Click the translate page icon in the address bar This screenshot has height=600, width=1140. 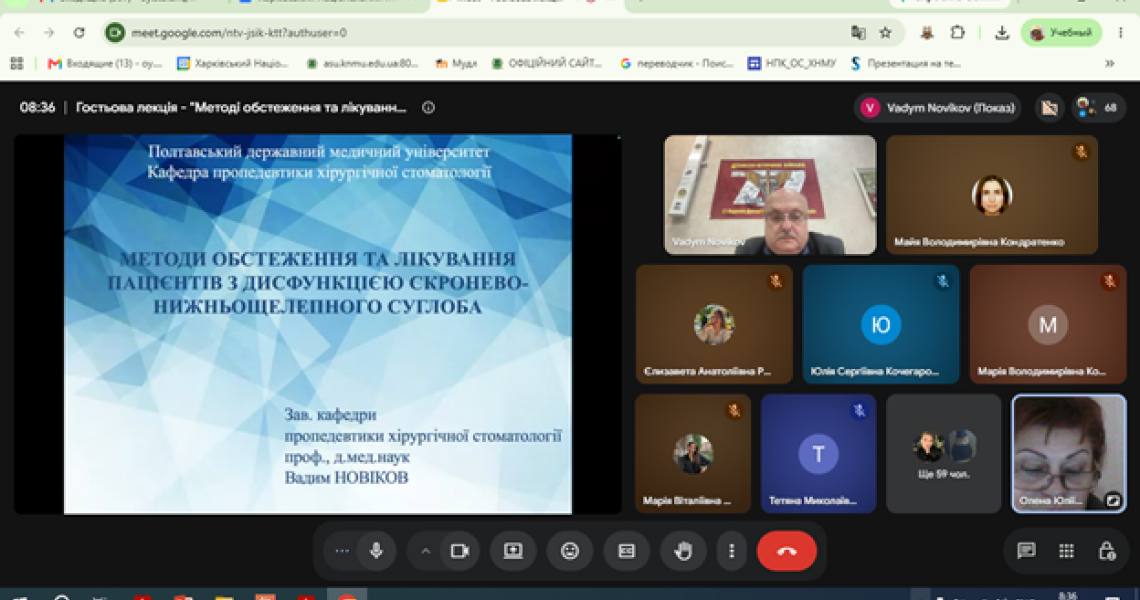[x=858, y=33]
